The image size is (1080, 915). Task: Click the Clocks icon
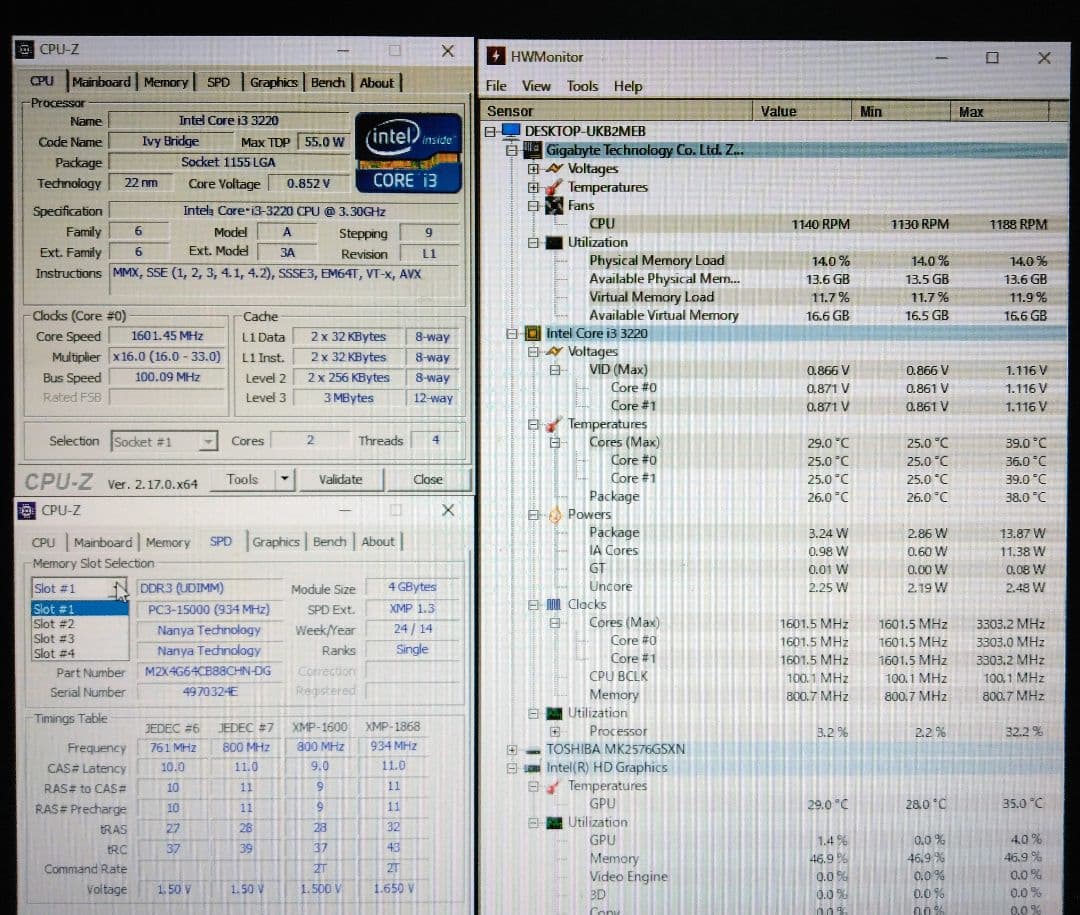(x=554, y=604)
